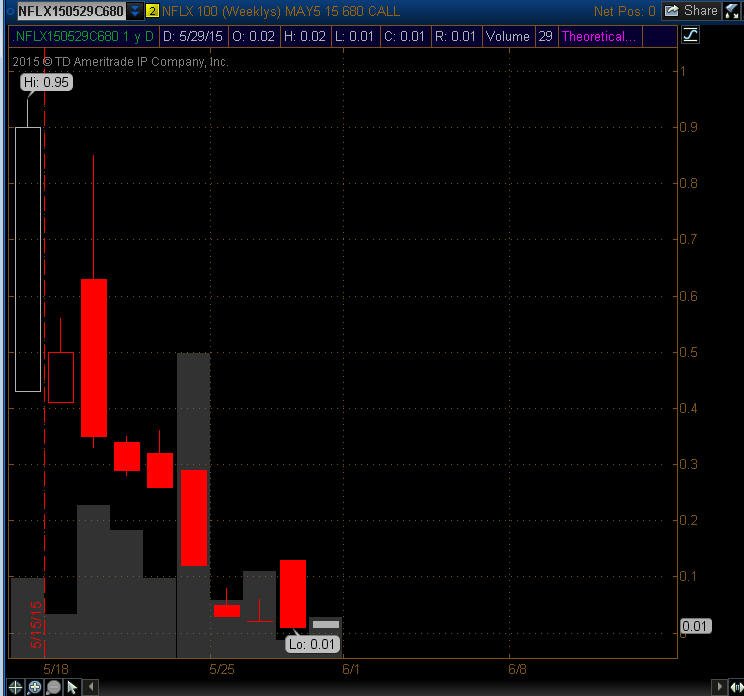Select the Theoretical... study label
Image resolution: width=744 pixels, height=696 pixels.
click(599, 37)
